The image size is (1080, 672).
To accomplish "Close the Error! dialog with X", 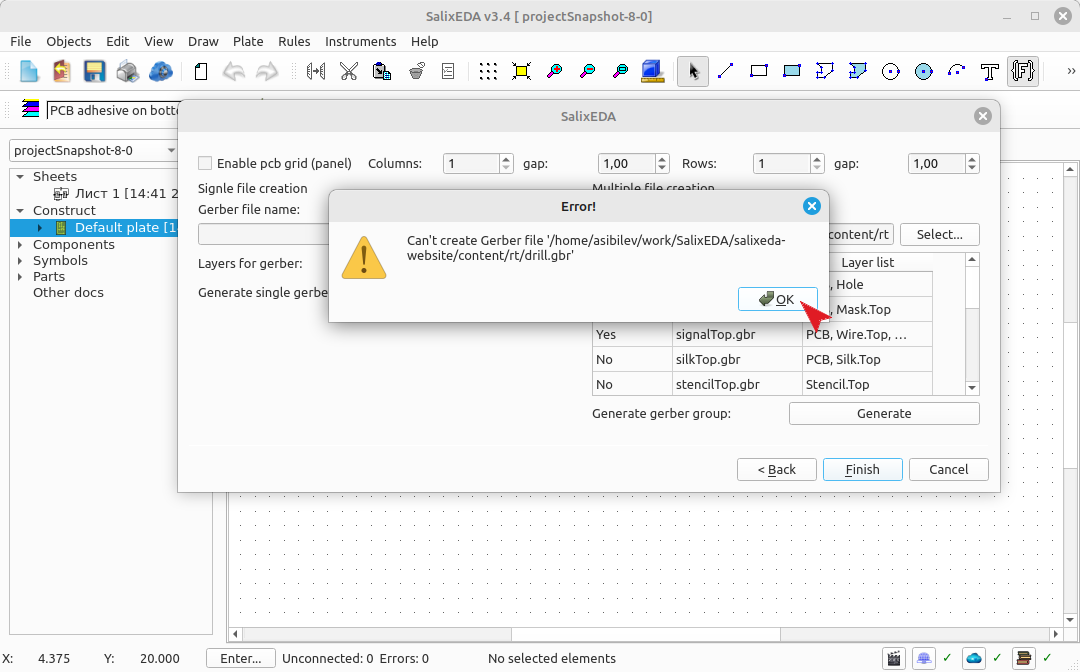I will click(x=811, y=206).
